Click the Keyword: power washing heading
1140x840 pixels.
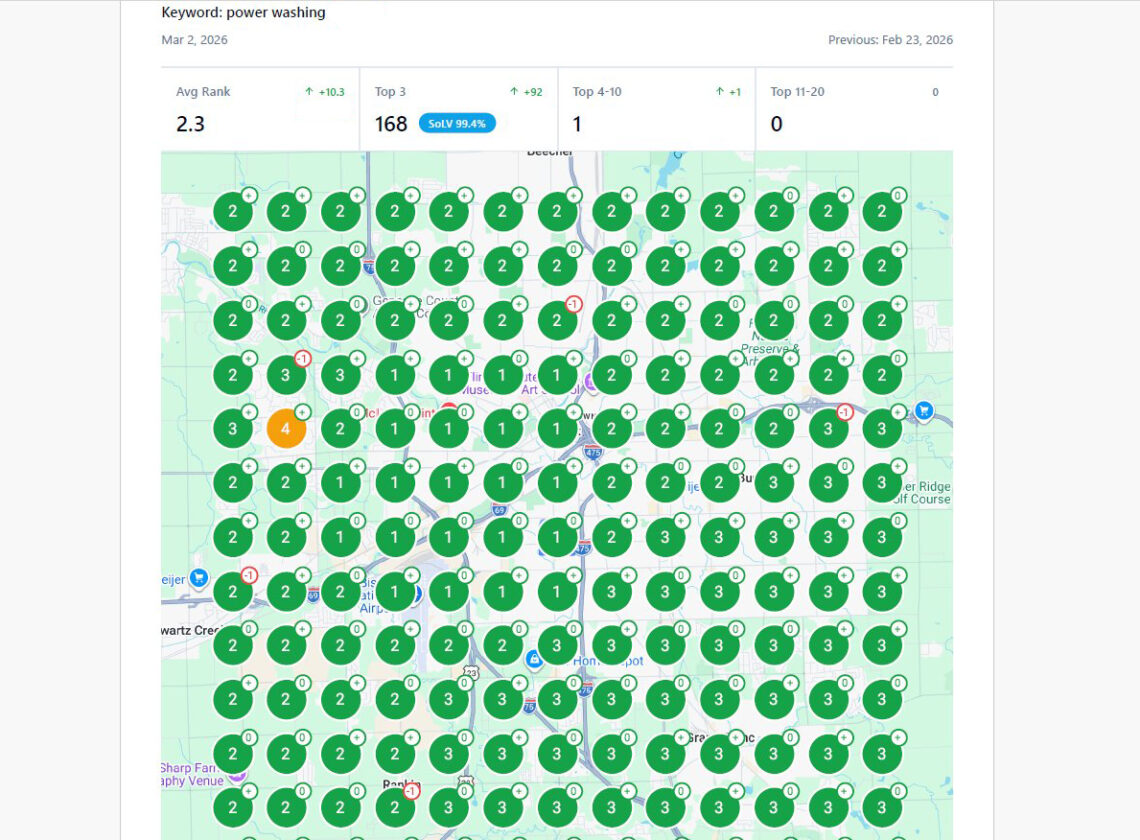pyautogui.click(x=243, y=13)
